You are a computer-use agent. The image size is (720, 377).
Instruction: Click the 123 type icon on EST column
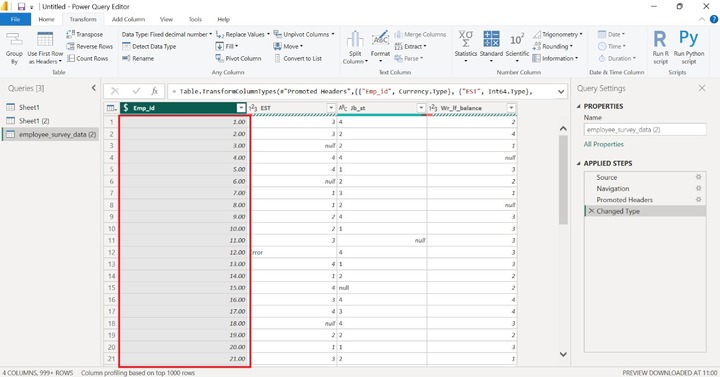[253, 108]
